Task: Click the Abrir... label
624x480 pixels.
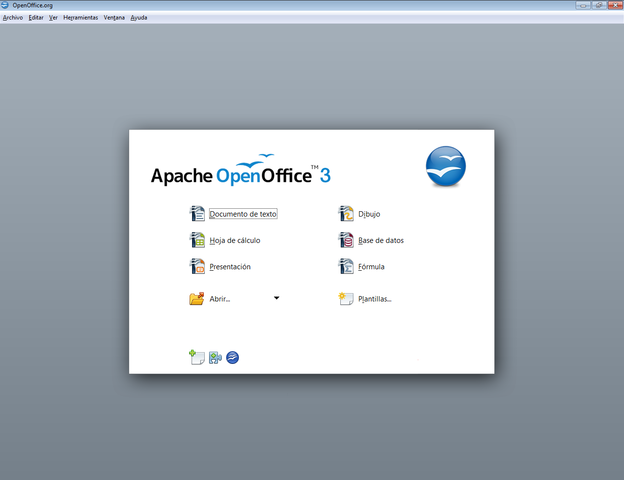Action: 220,299
